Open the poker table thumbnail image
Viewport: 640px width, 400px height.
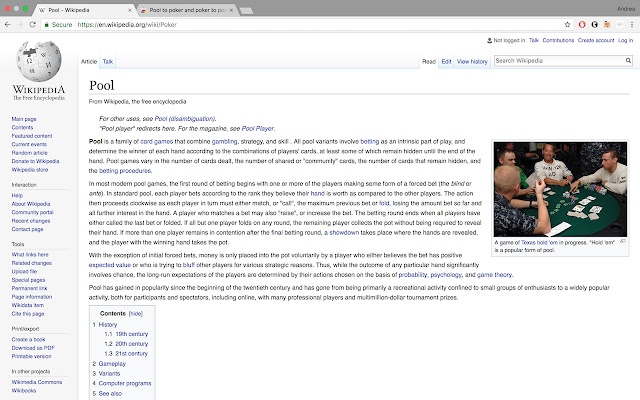coord(560,189)
